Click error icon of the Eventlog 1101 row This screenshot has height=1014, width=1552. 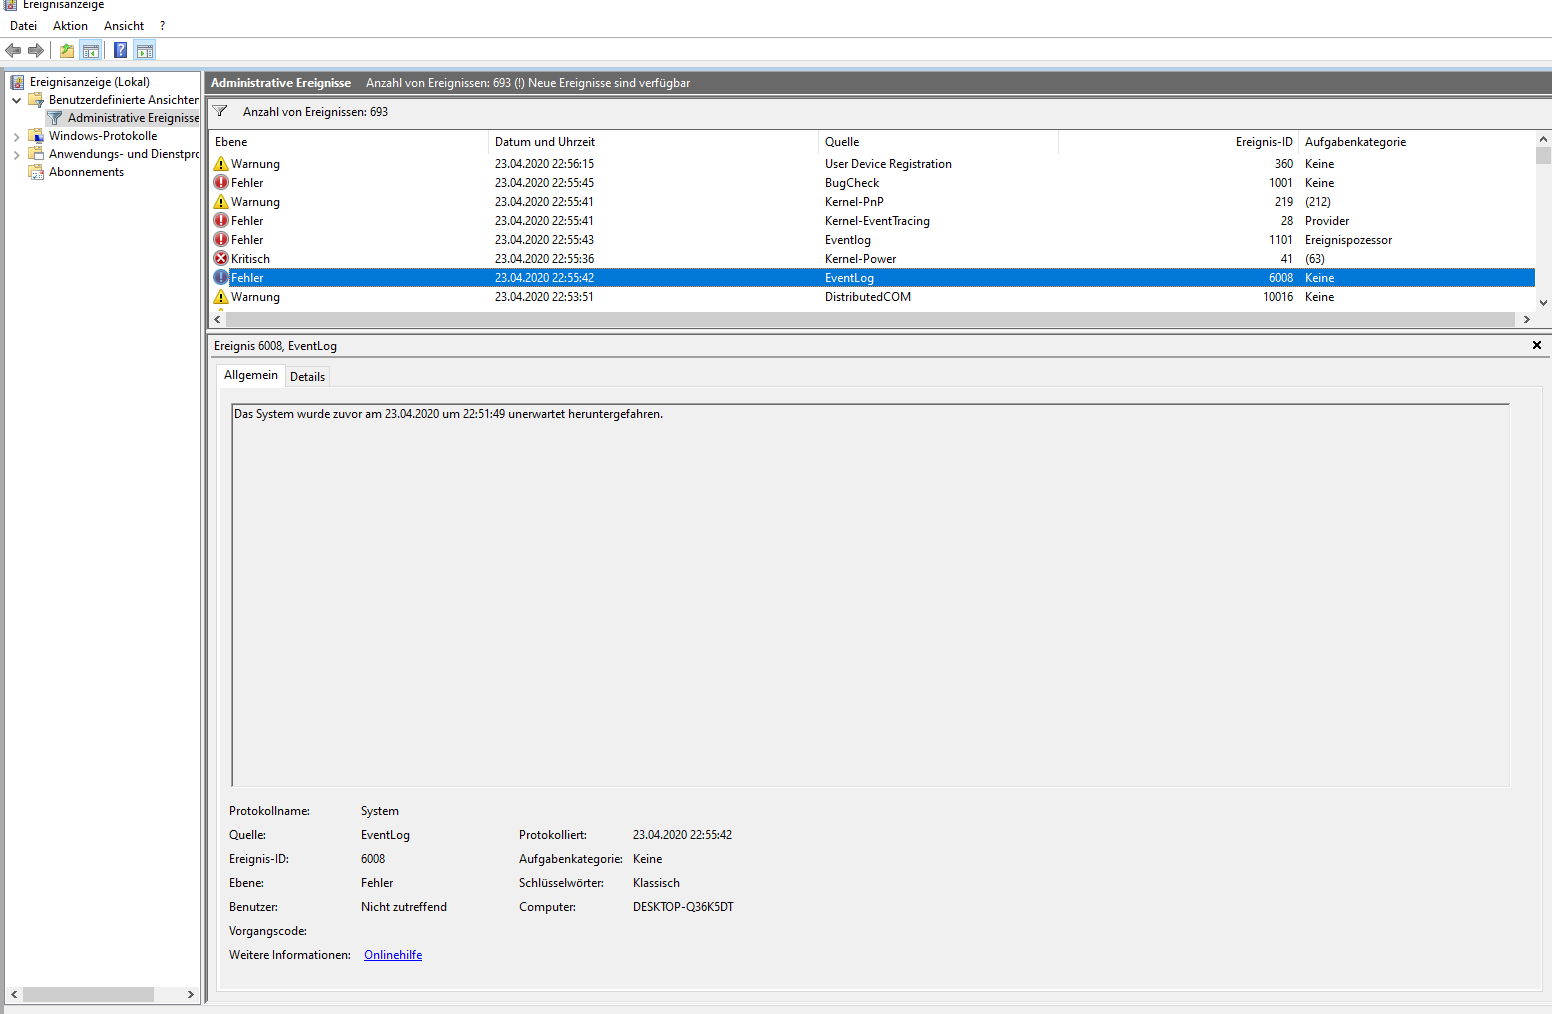pos(221,240)
